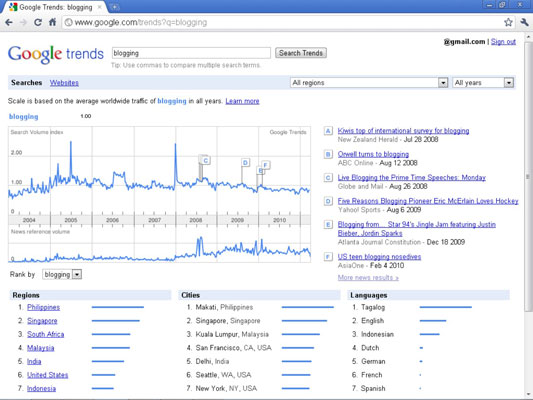Viewport: 533px width, 400px height.
Task: Click news flag E icon in results list
Action: coord(328,225)
